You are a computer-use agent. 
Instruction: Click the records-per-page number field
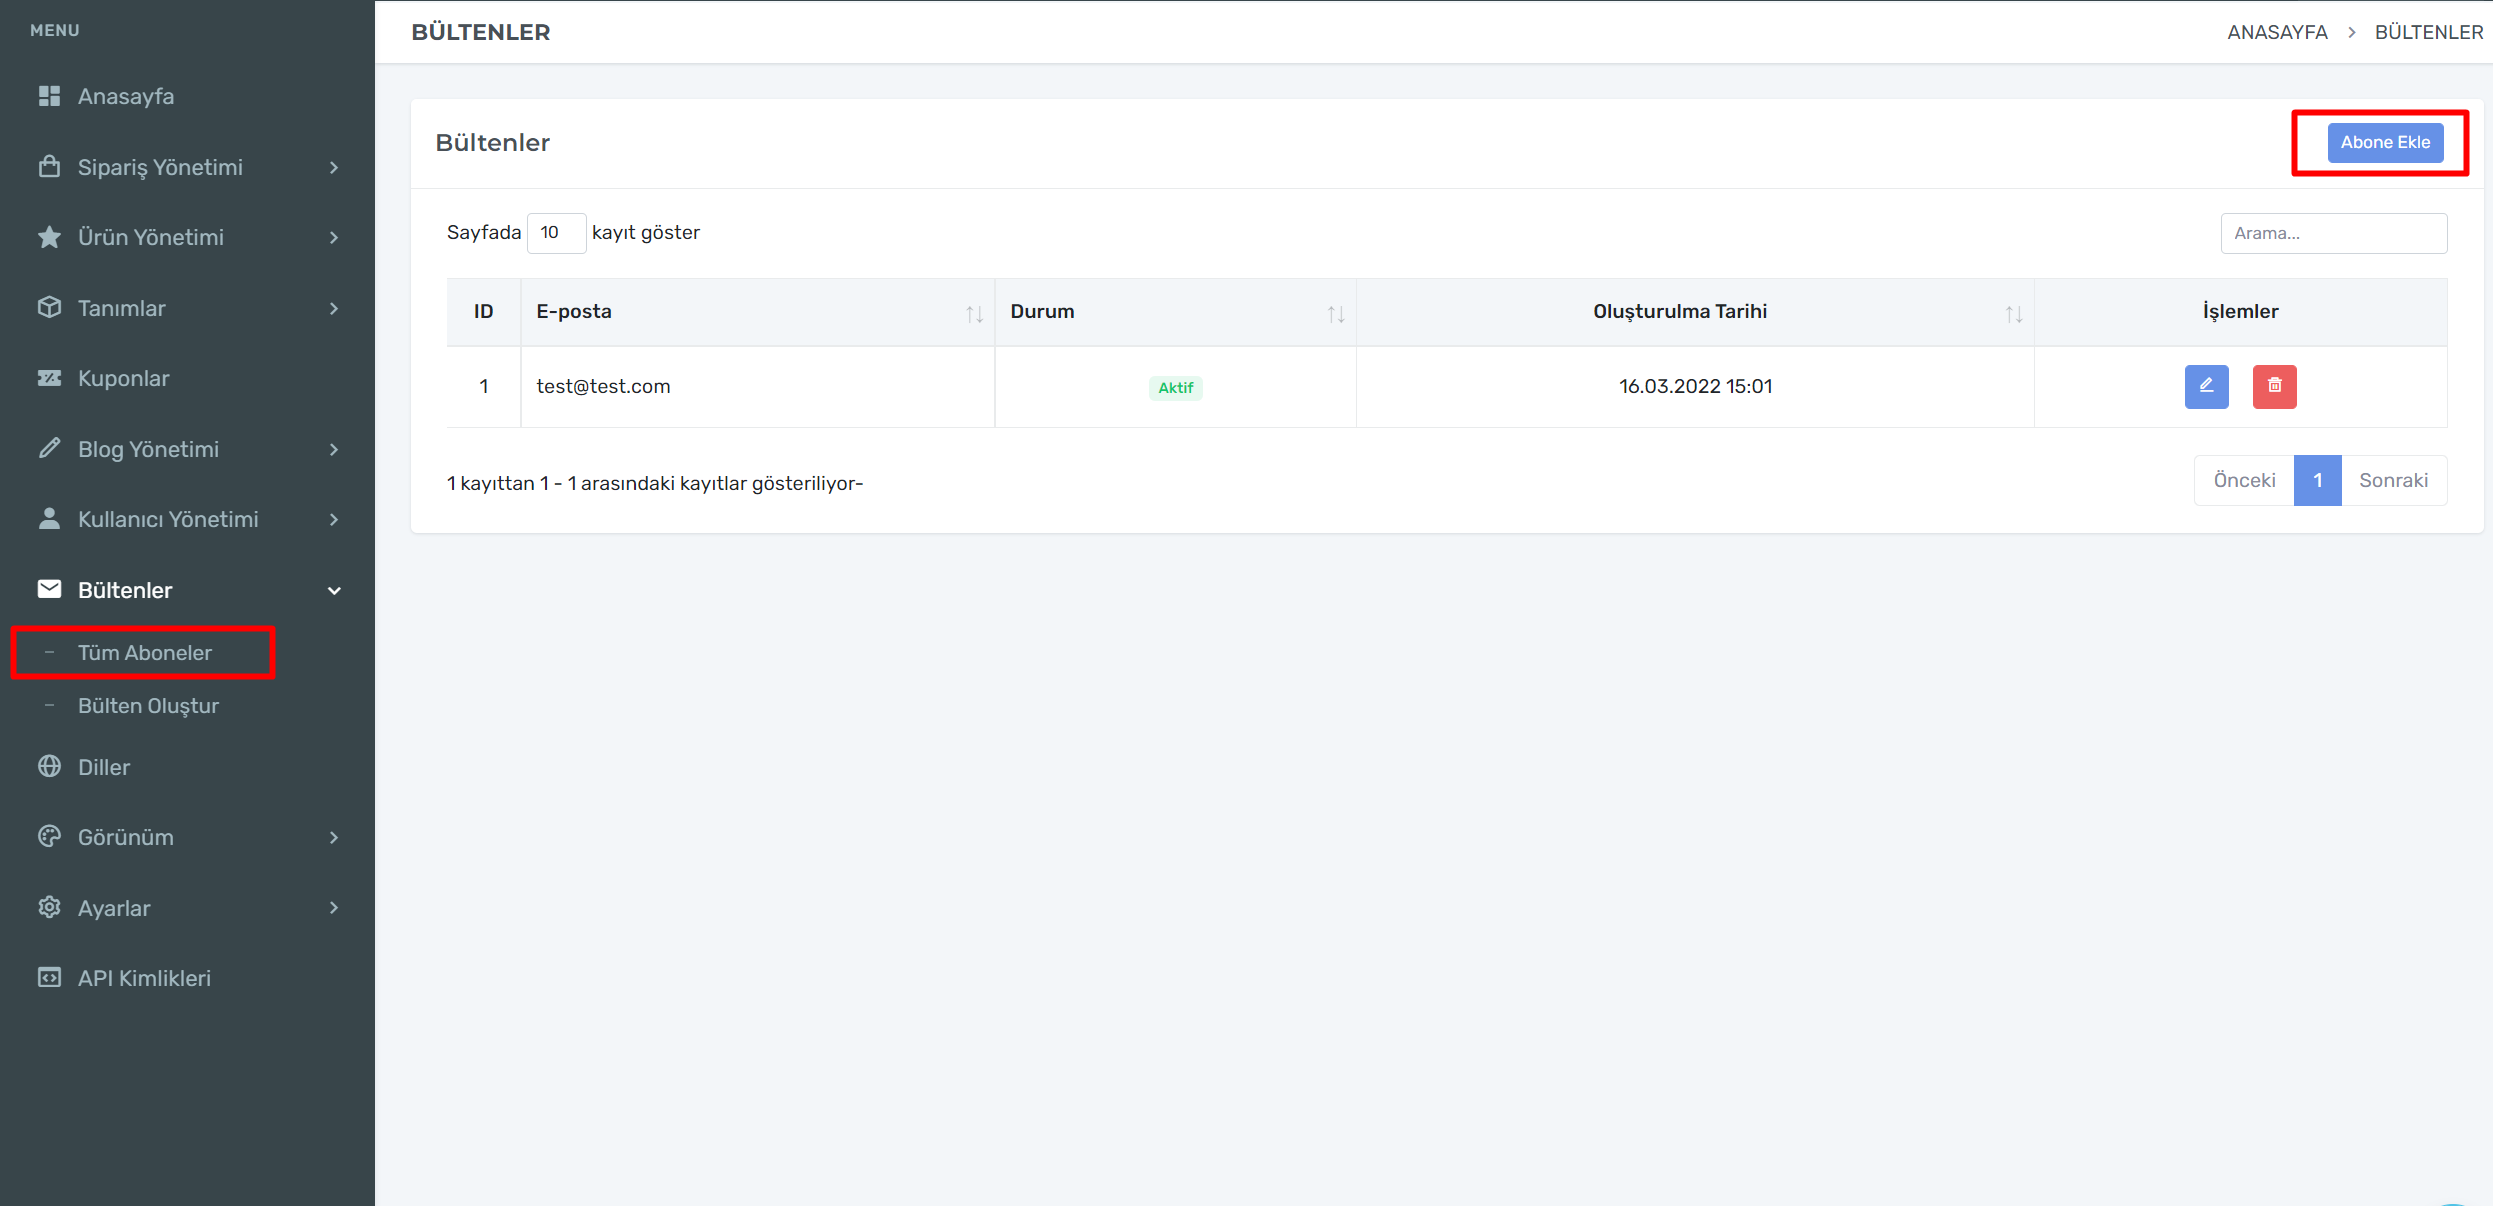(x=556, y=233)
